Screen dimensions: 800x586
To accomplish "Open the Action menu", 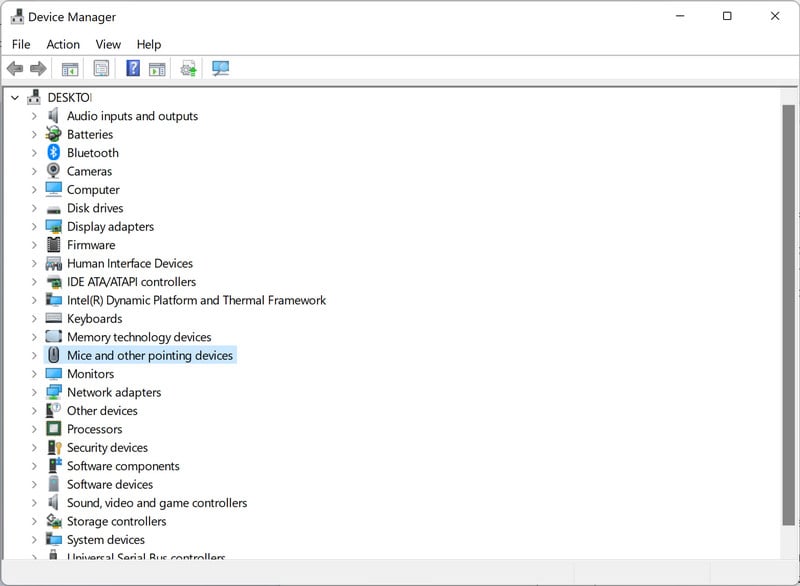I will pyautogui.click(x=63, y=44).
